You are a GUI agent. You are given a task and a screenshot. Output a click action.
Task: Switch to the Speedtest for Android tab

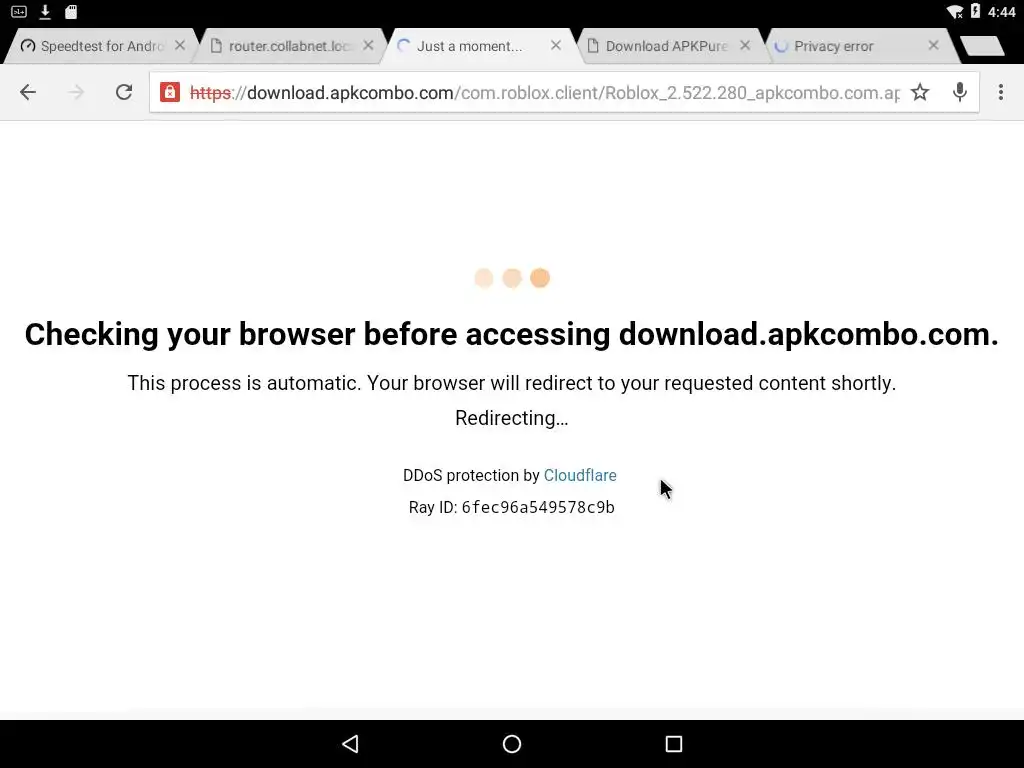click(91, 46)
